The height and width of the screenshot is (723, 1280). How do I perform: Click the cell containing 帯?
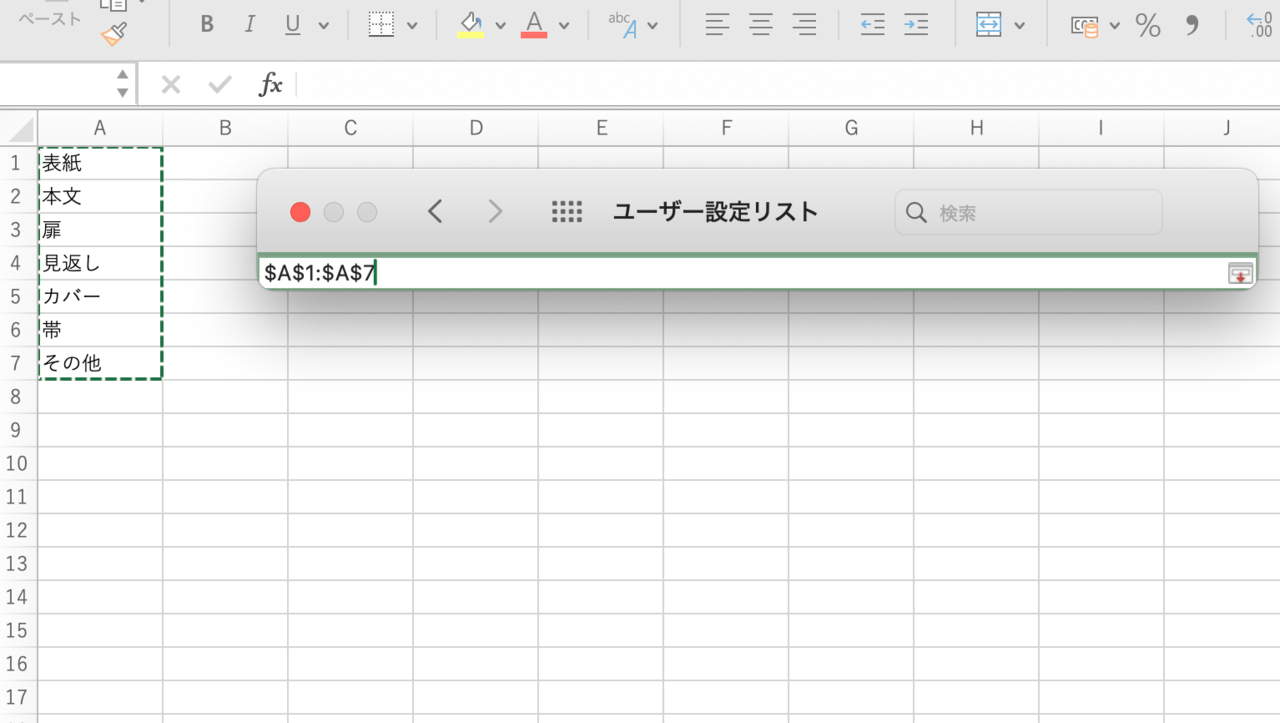(100, 330)
